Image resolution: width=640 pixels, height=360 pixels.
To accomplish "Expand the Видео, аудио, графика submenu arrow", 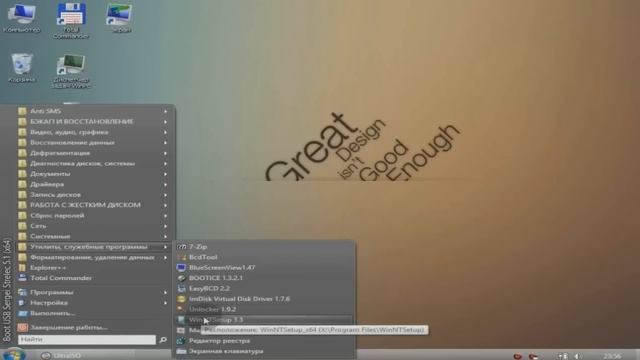I will 166,132.
